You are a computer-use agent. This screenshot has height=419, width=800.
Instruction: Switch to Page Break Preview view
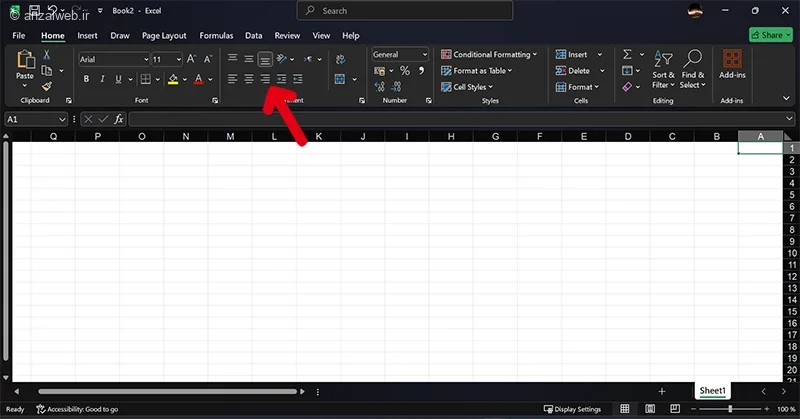pyautogui.click(x=674, y=409)
